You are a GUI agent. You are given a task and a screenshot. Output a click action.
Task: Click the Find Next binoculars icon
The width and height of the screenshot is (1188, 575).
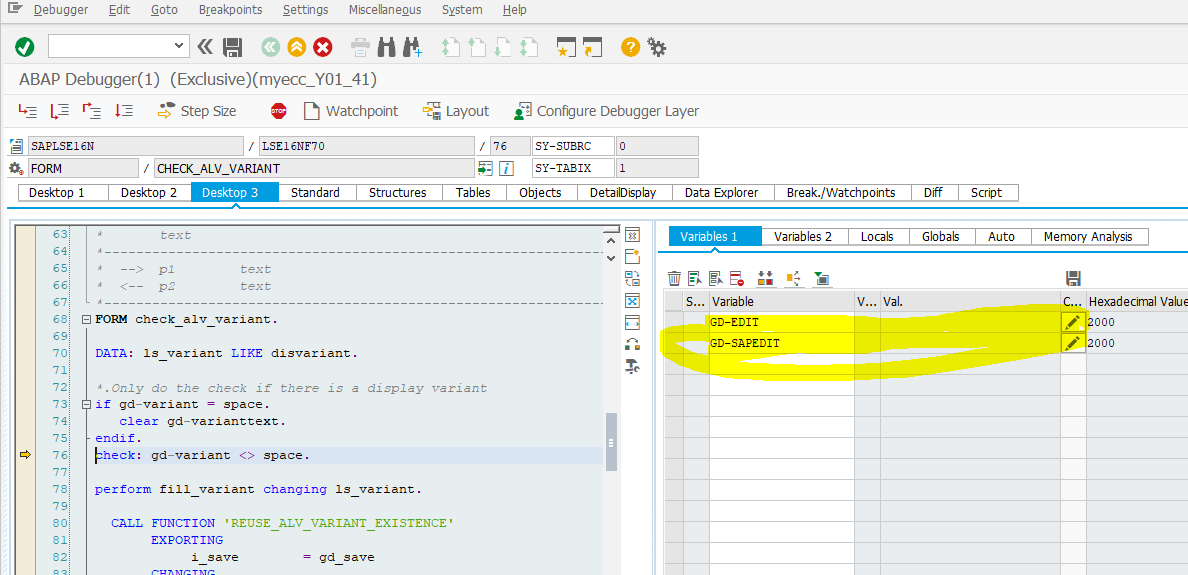[x=412, y=47]
